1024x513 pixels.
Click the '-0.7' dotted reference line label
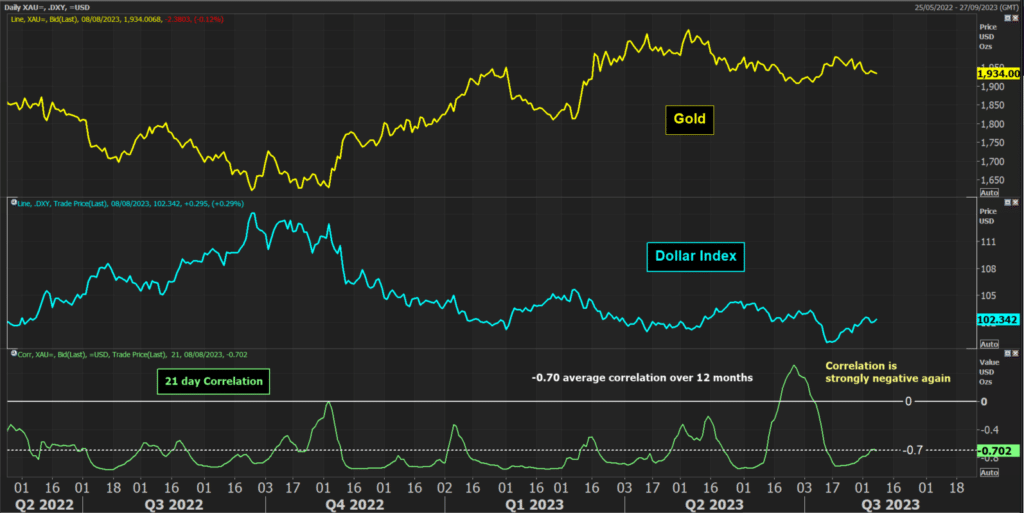tap(913, 450)
